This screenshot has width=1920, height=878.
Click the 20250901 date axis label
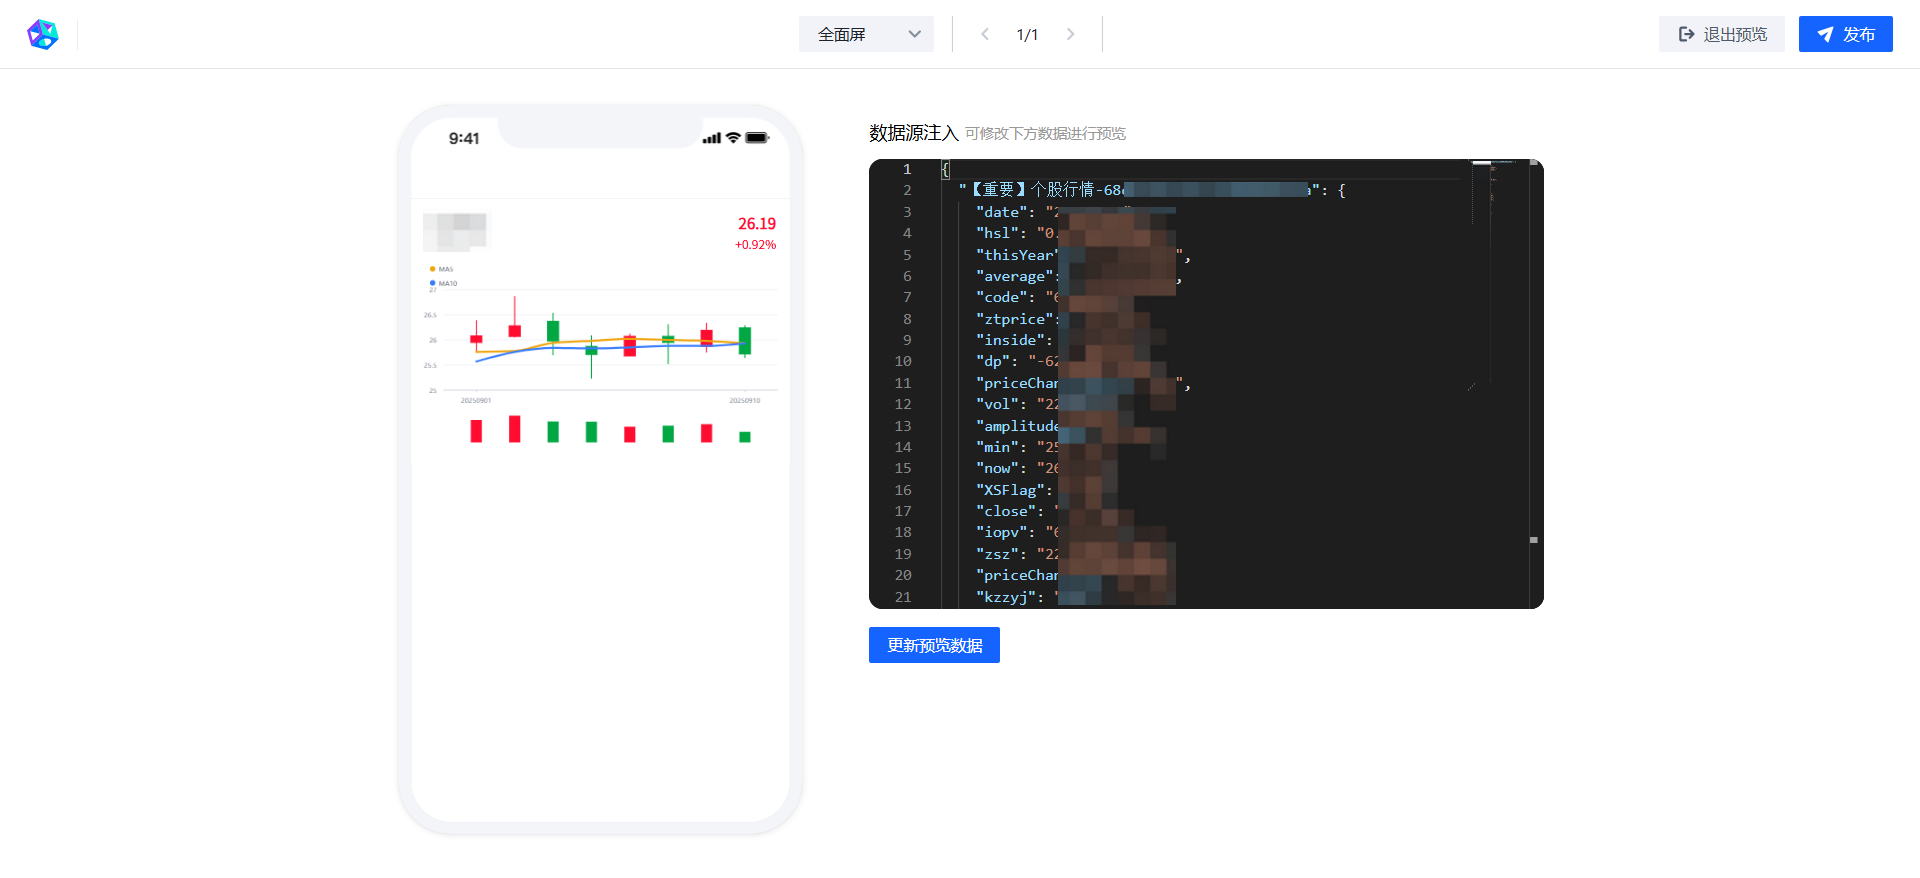pyautogui.click(x=476, y=400)
